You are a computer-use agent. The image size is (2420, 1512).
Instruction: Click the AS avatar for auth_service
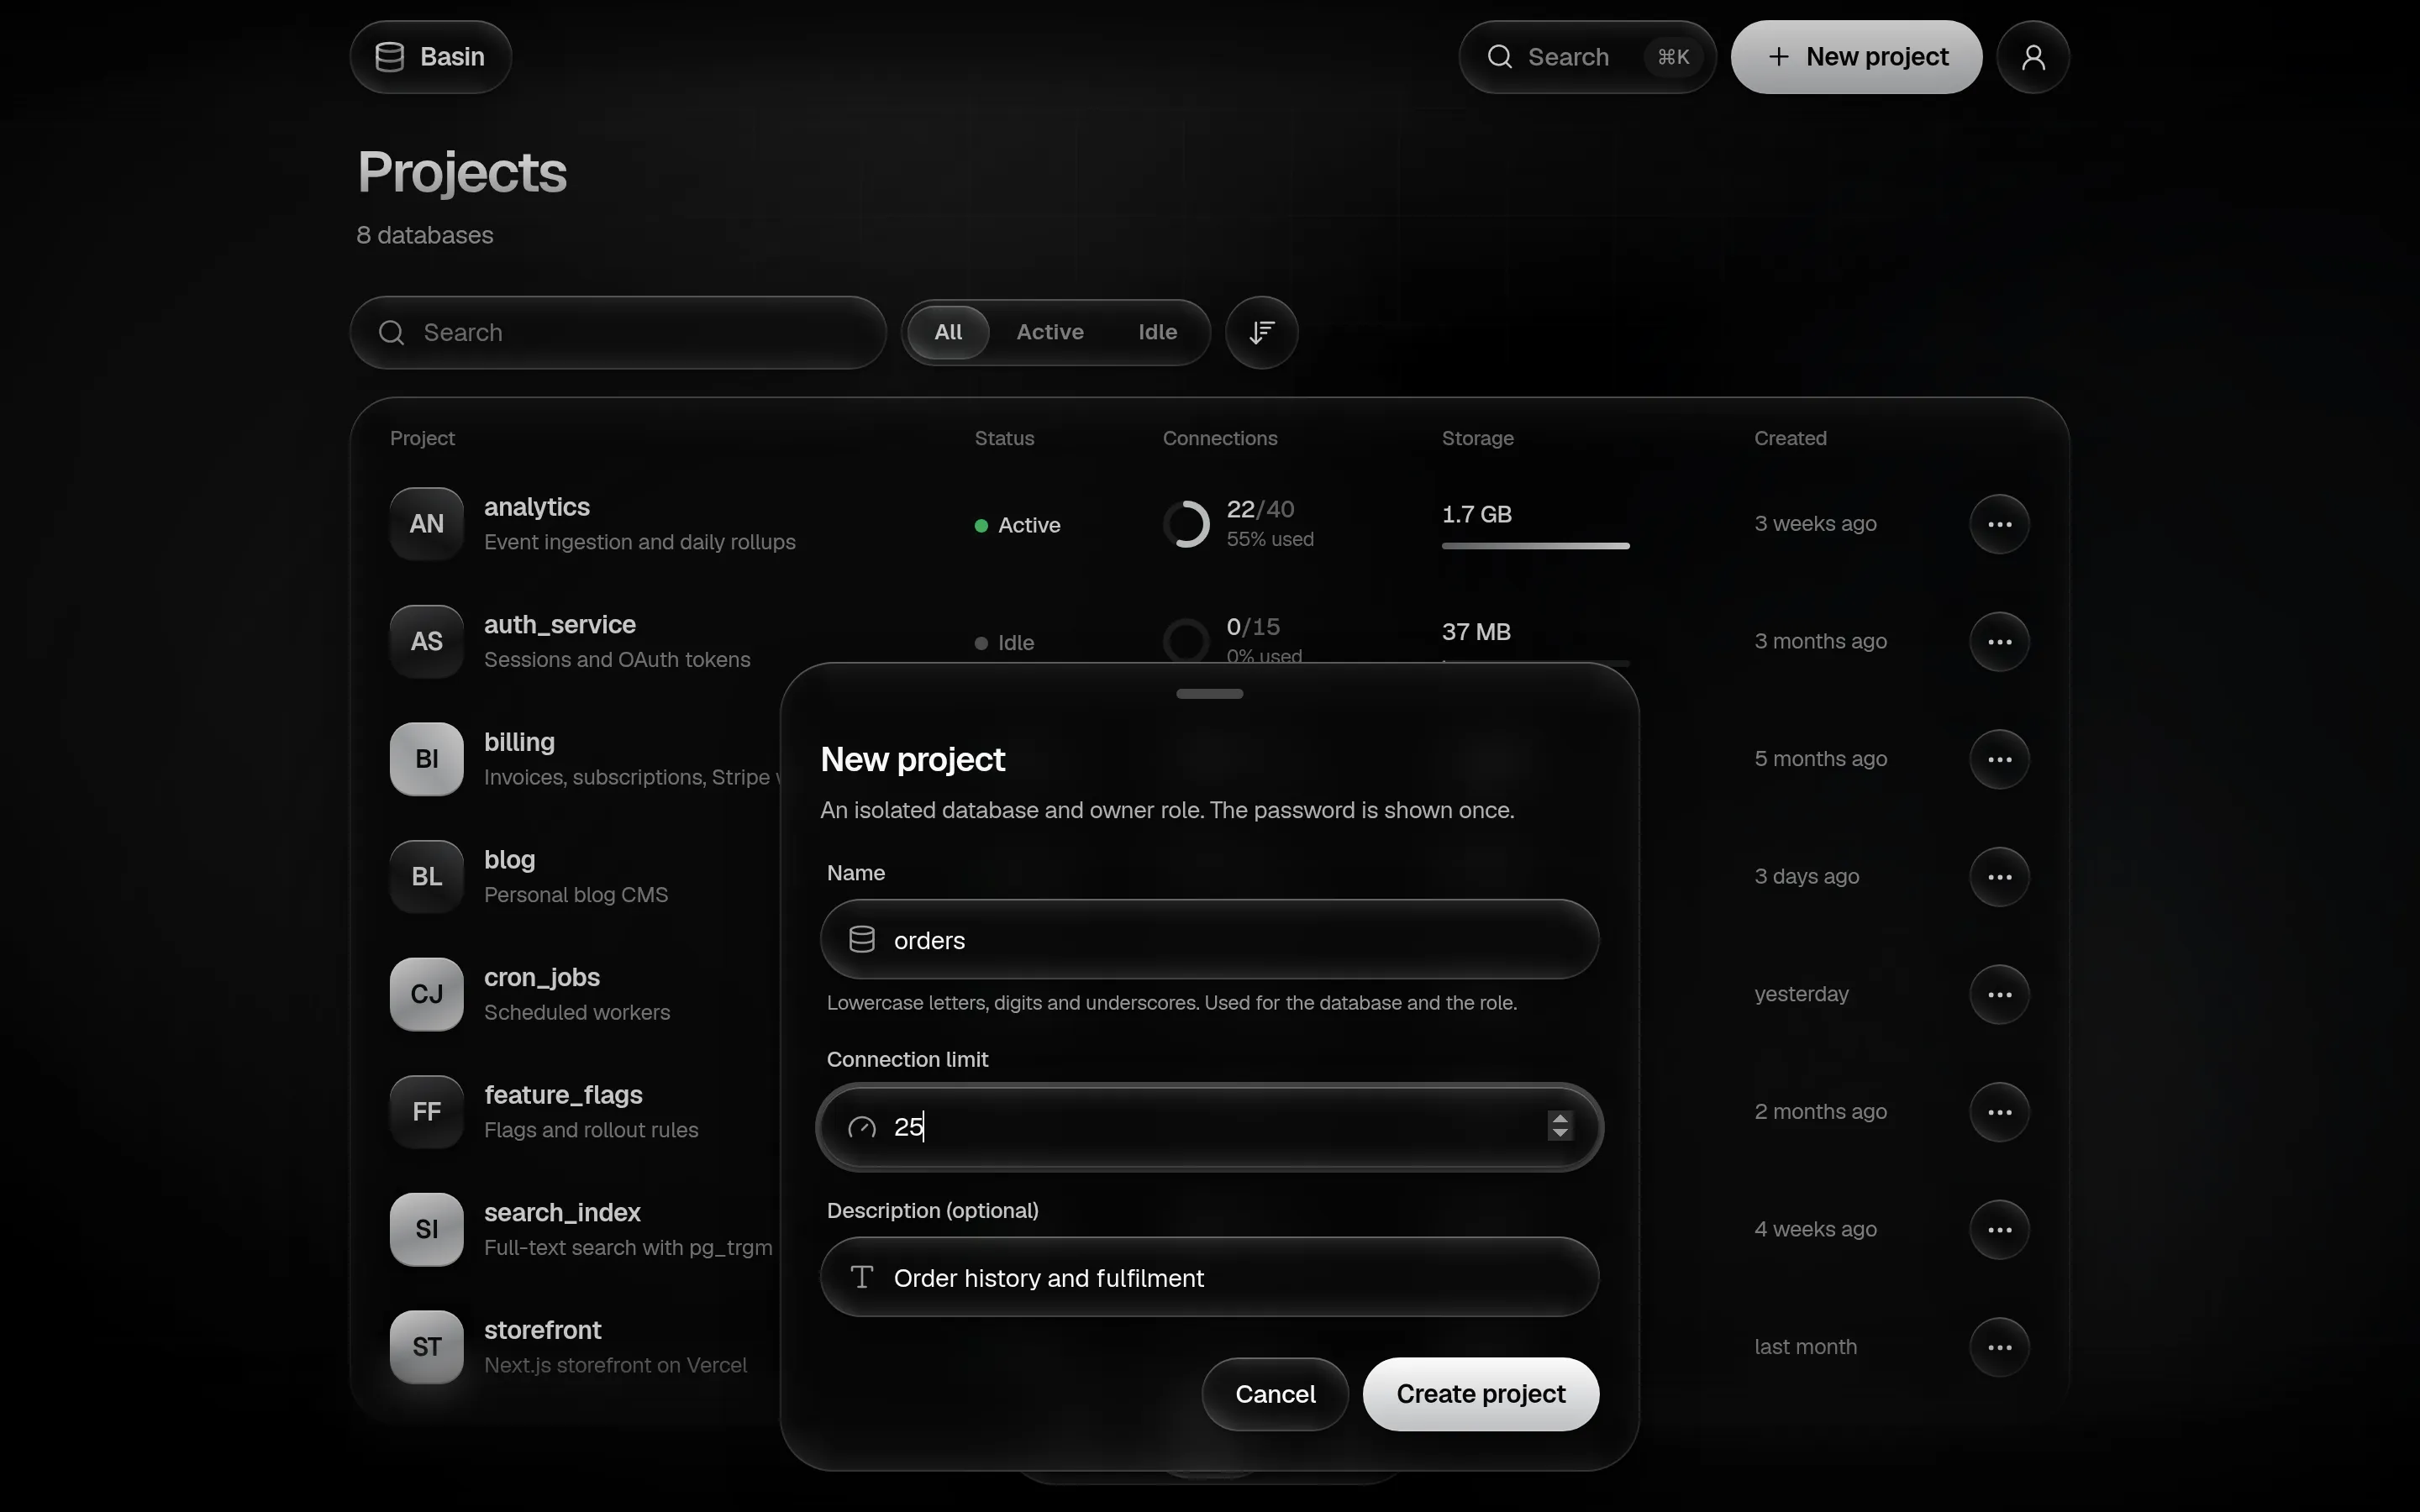(427, 642)
